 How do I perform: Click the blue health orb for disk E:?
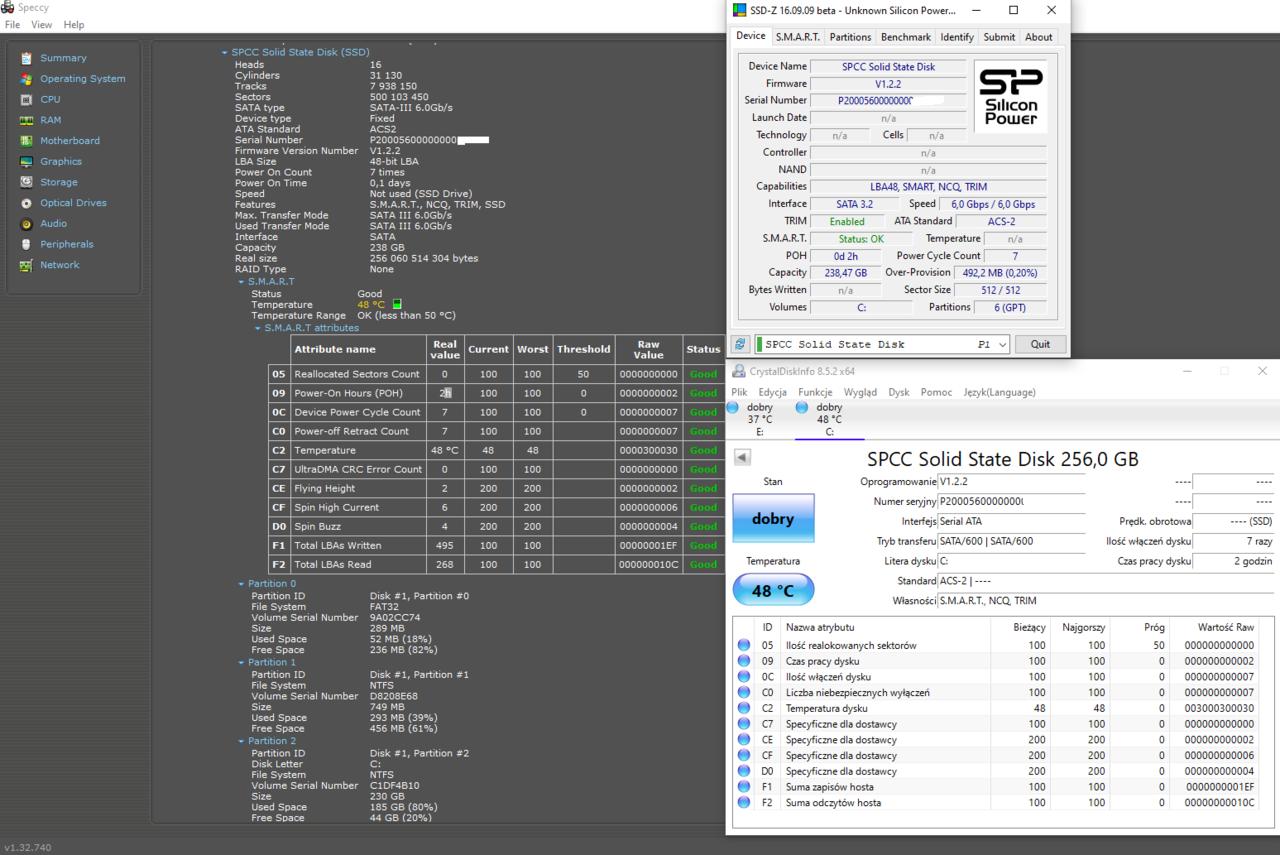click(x=733, y=408)
